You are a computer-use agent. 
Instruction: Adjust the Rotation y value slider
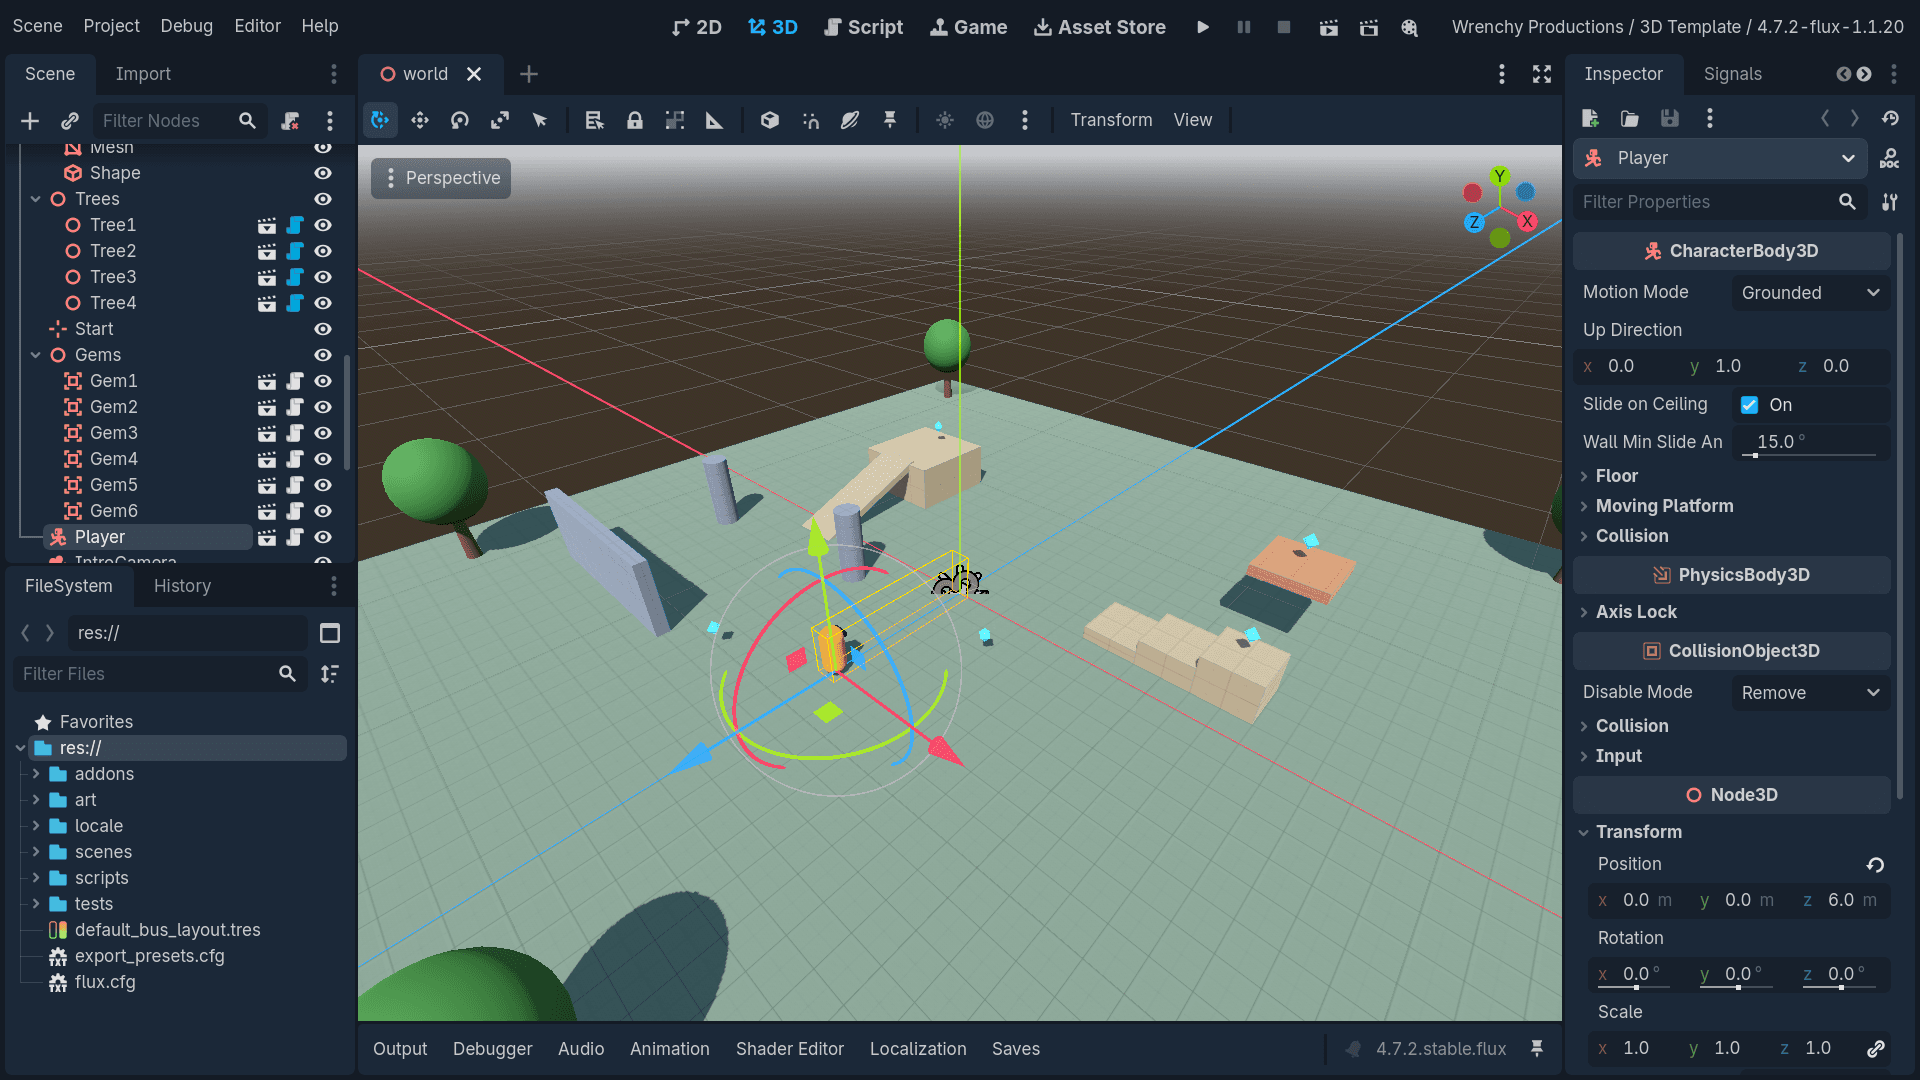point(1738,987)
